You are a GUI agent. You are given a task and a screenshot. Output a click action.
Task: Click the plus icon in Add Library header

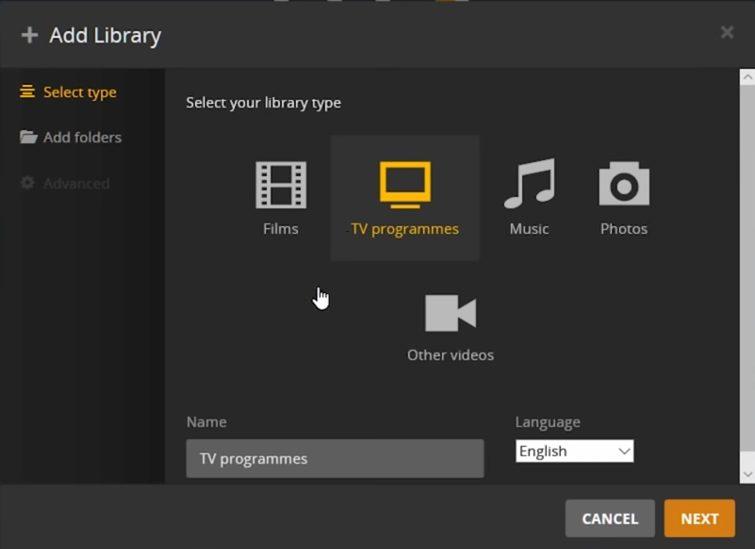(30, 36)
